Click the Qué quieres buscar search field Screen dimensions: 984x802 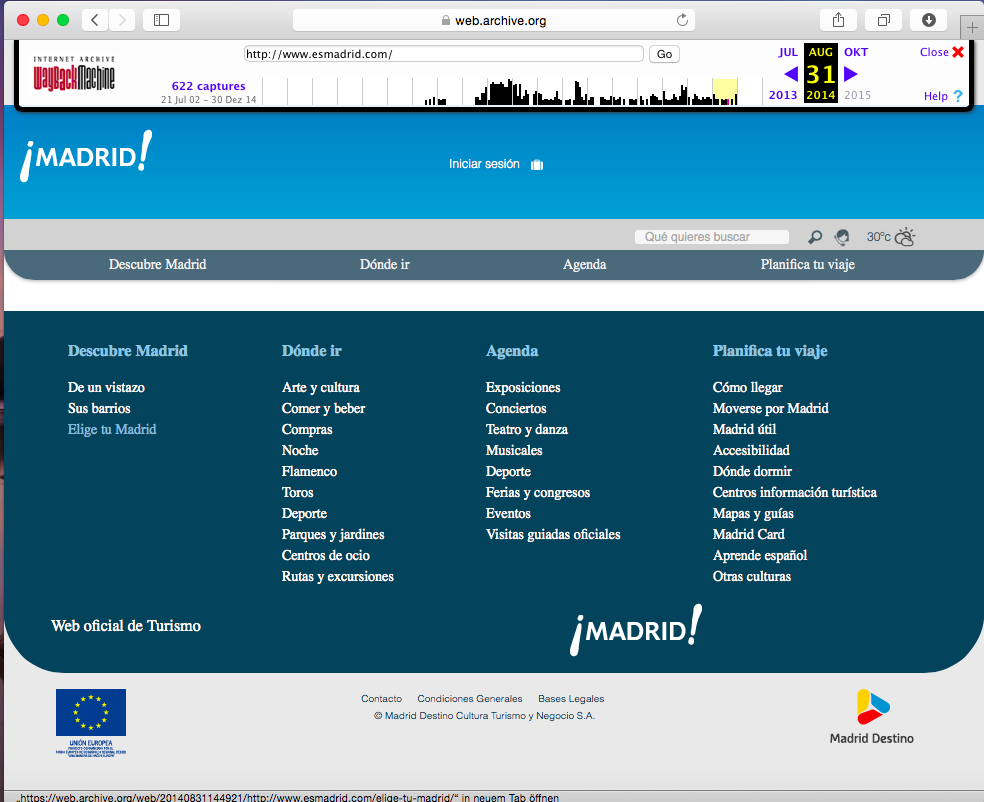click(711, 237)
